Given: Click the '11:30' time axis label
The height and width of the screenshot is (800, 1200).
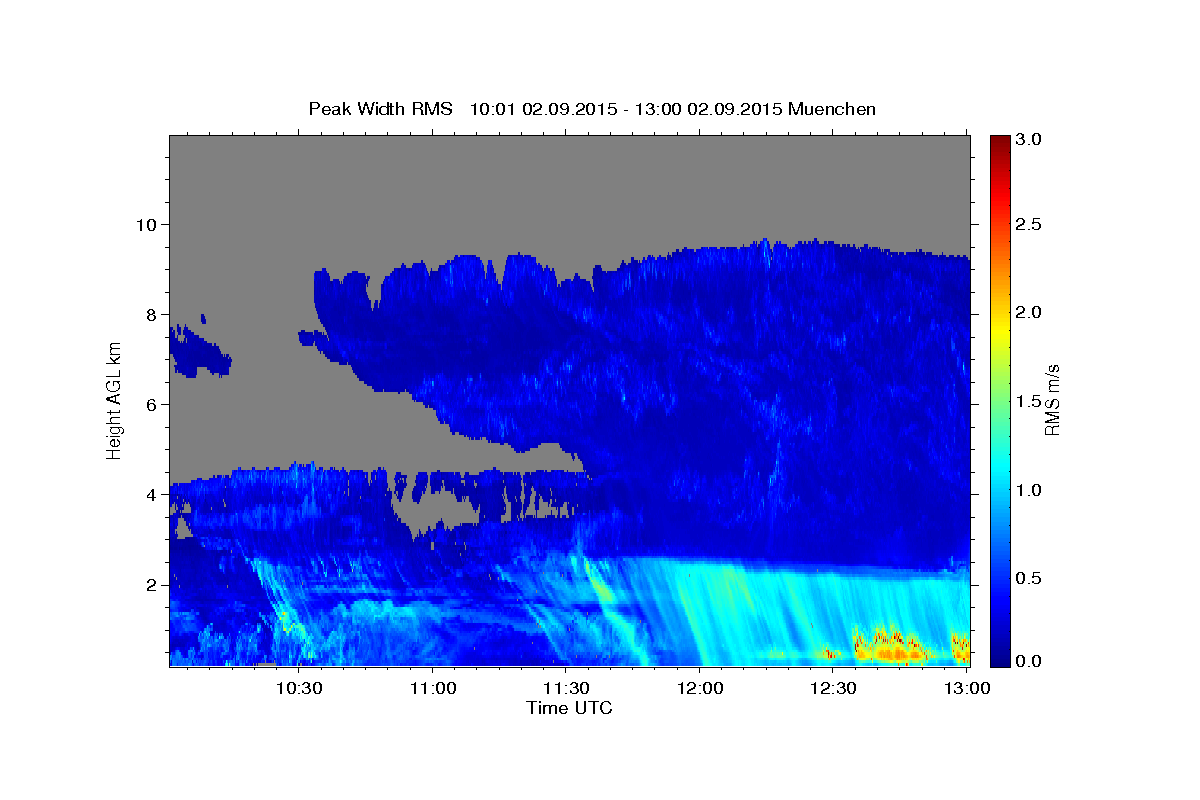Looking at the screenshot, I should coord(566,687).
